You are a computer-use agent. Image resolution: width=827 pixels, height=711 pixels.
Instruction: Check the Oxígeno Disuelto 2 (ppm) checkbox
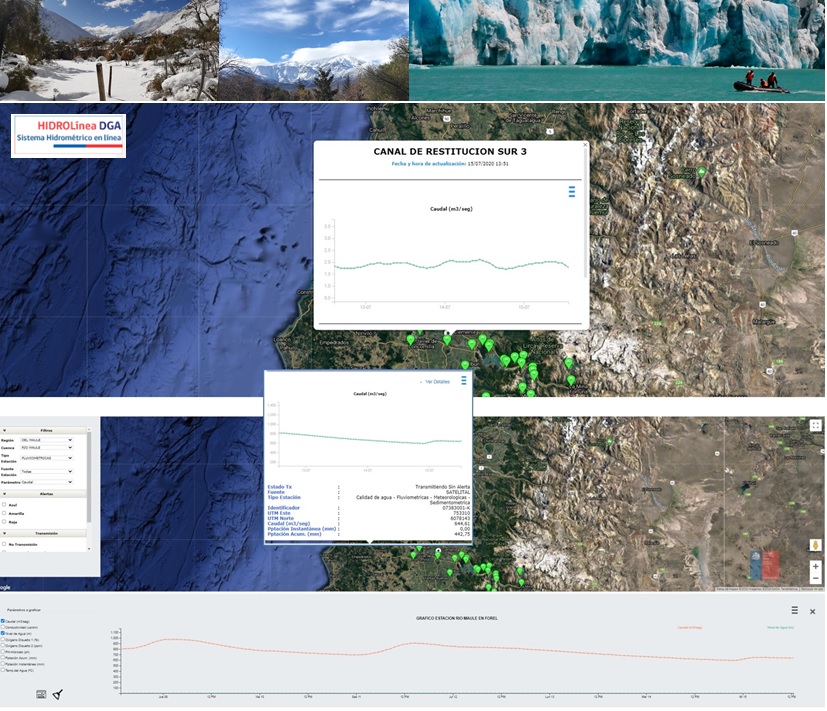point(3,645)
